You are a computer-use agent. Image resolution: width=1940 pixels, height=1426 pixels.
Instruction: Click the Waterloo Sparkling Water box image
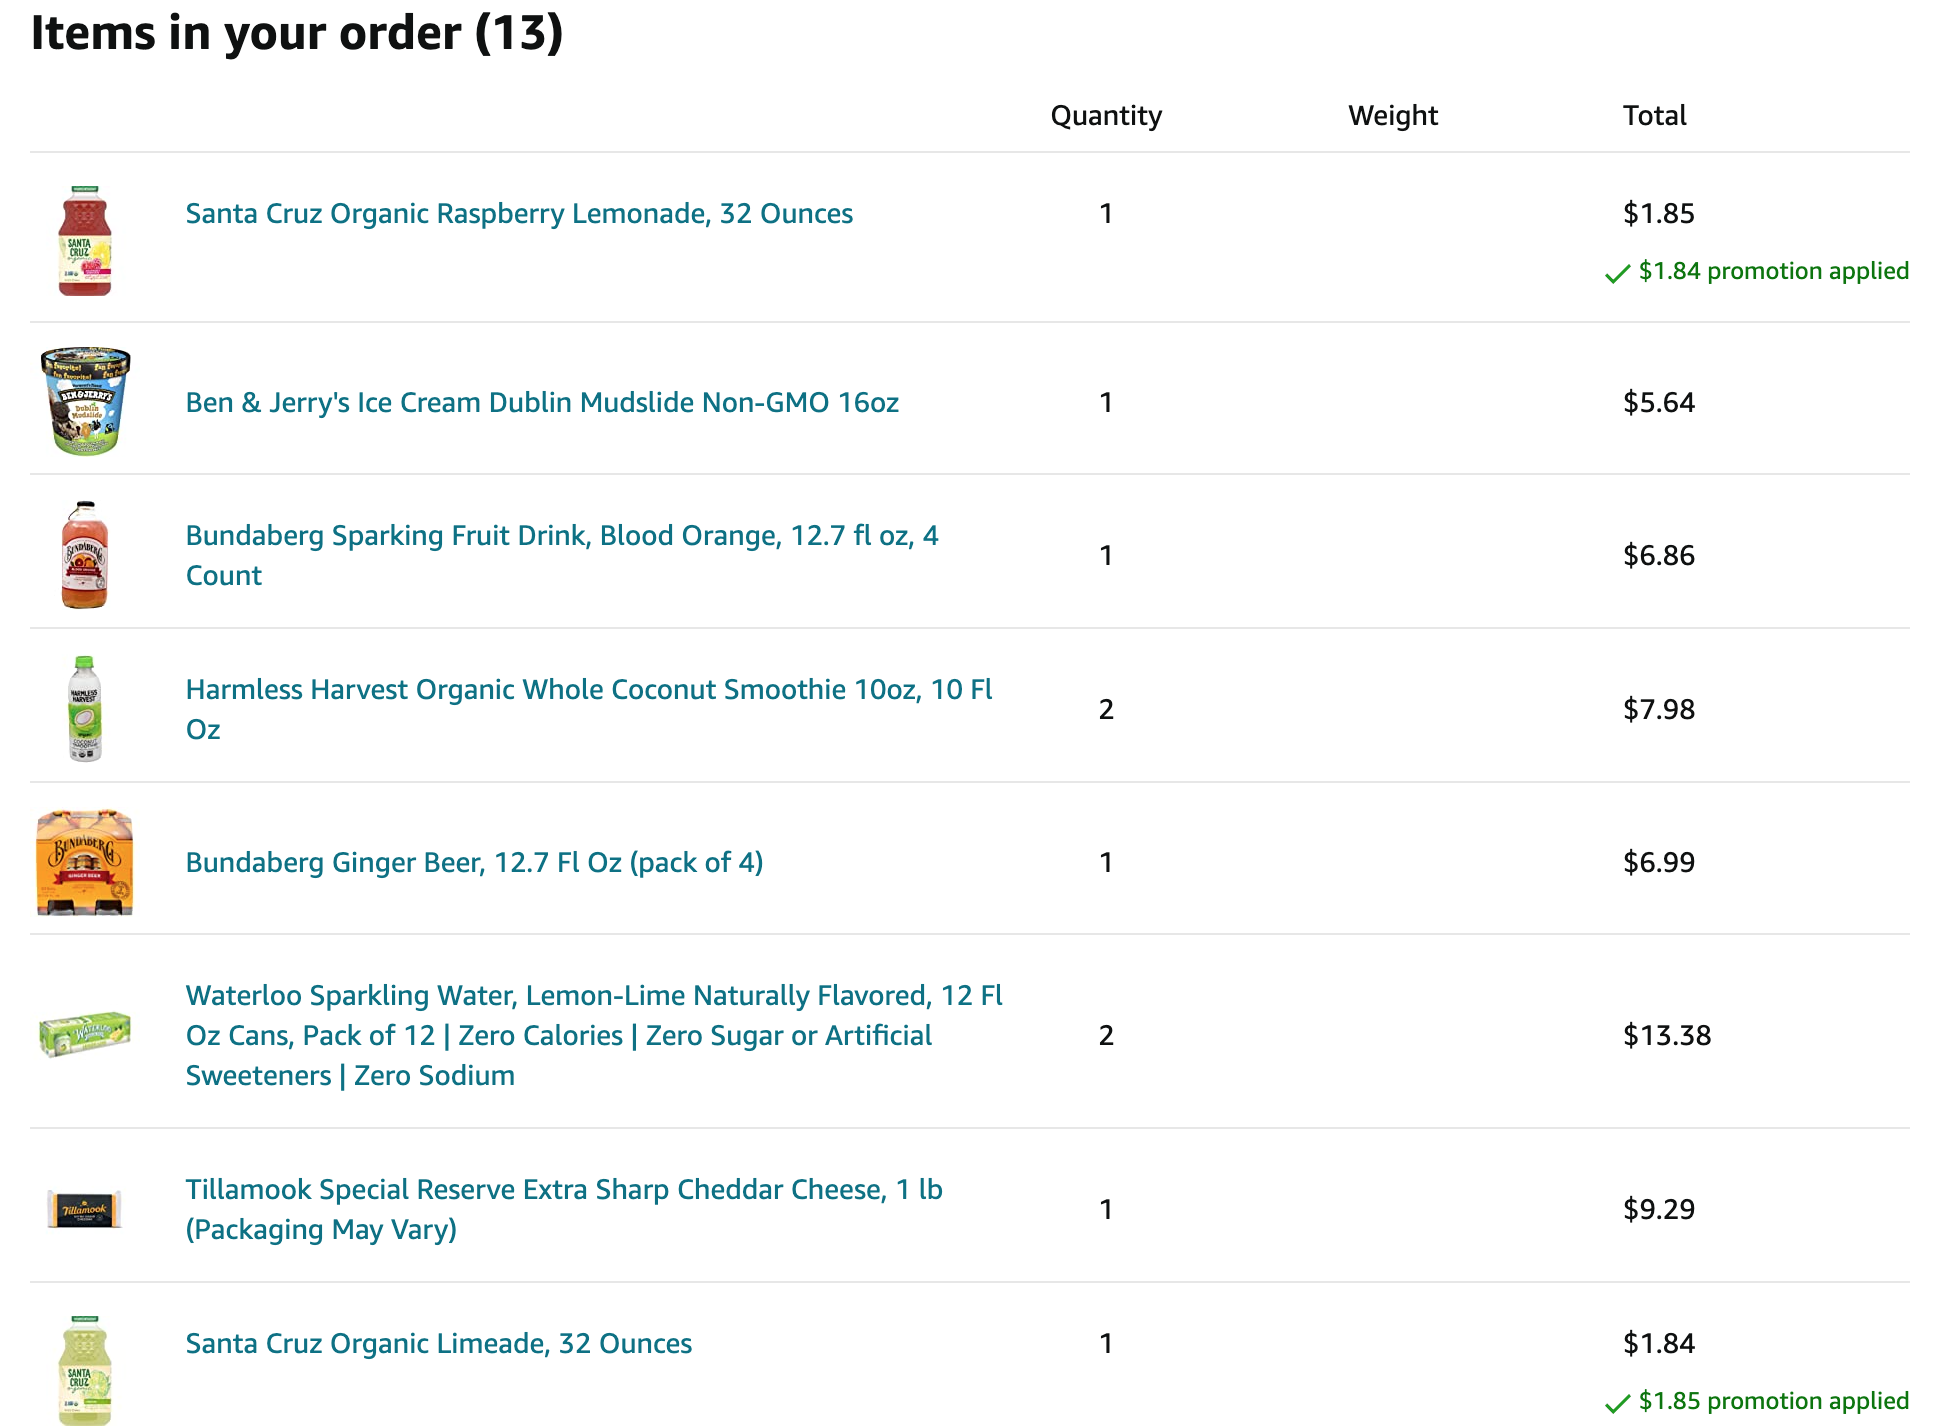point(85,1034)
